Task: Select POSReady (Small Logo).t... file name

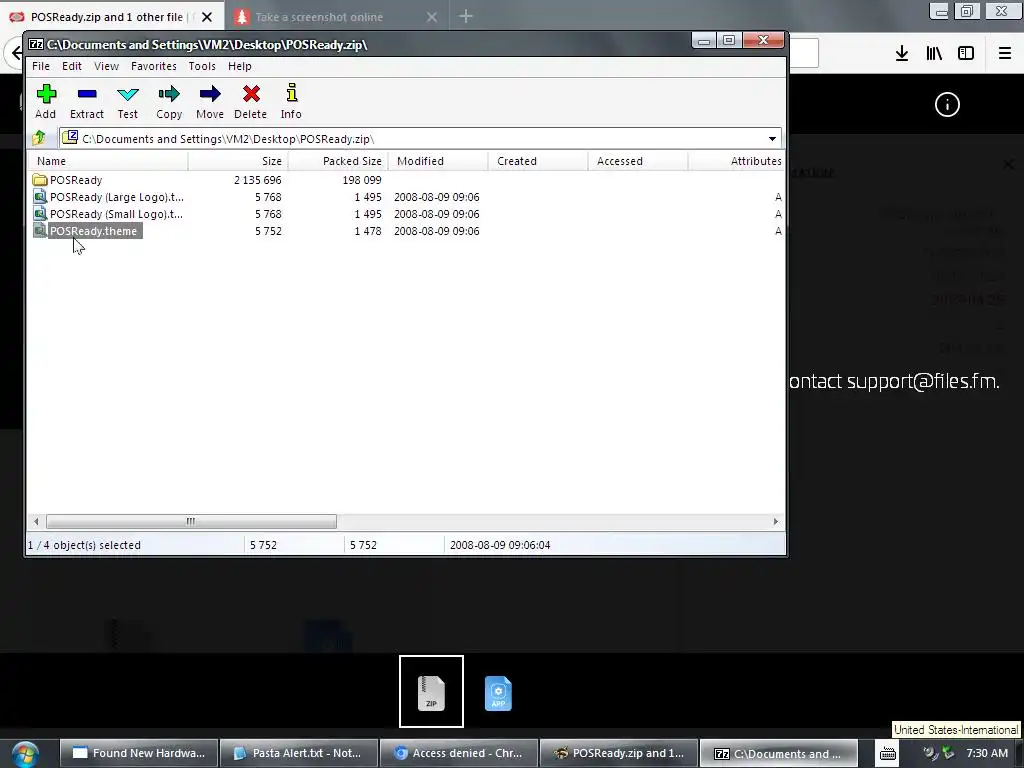Action: (x=116, y=214)
